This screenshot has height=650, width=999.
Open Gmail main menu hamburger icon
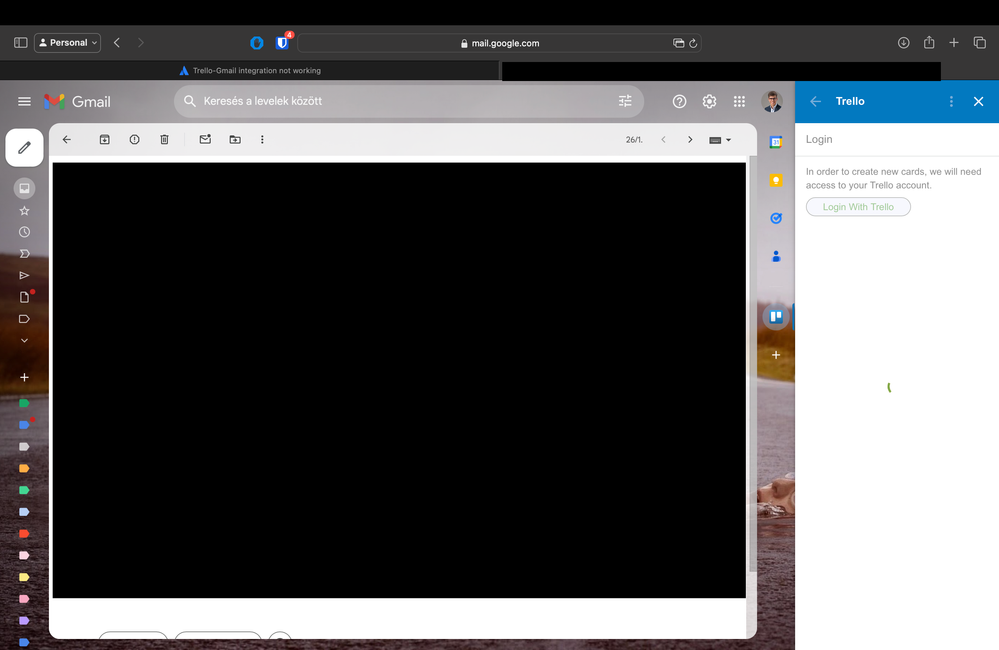24,101
